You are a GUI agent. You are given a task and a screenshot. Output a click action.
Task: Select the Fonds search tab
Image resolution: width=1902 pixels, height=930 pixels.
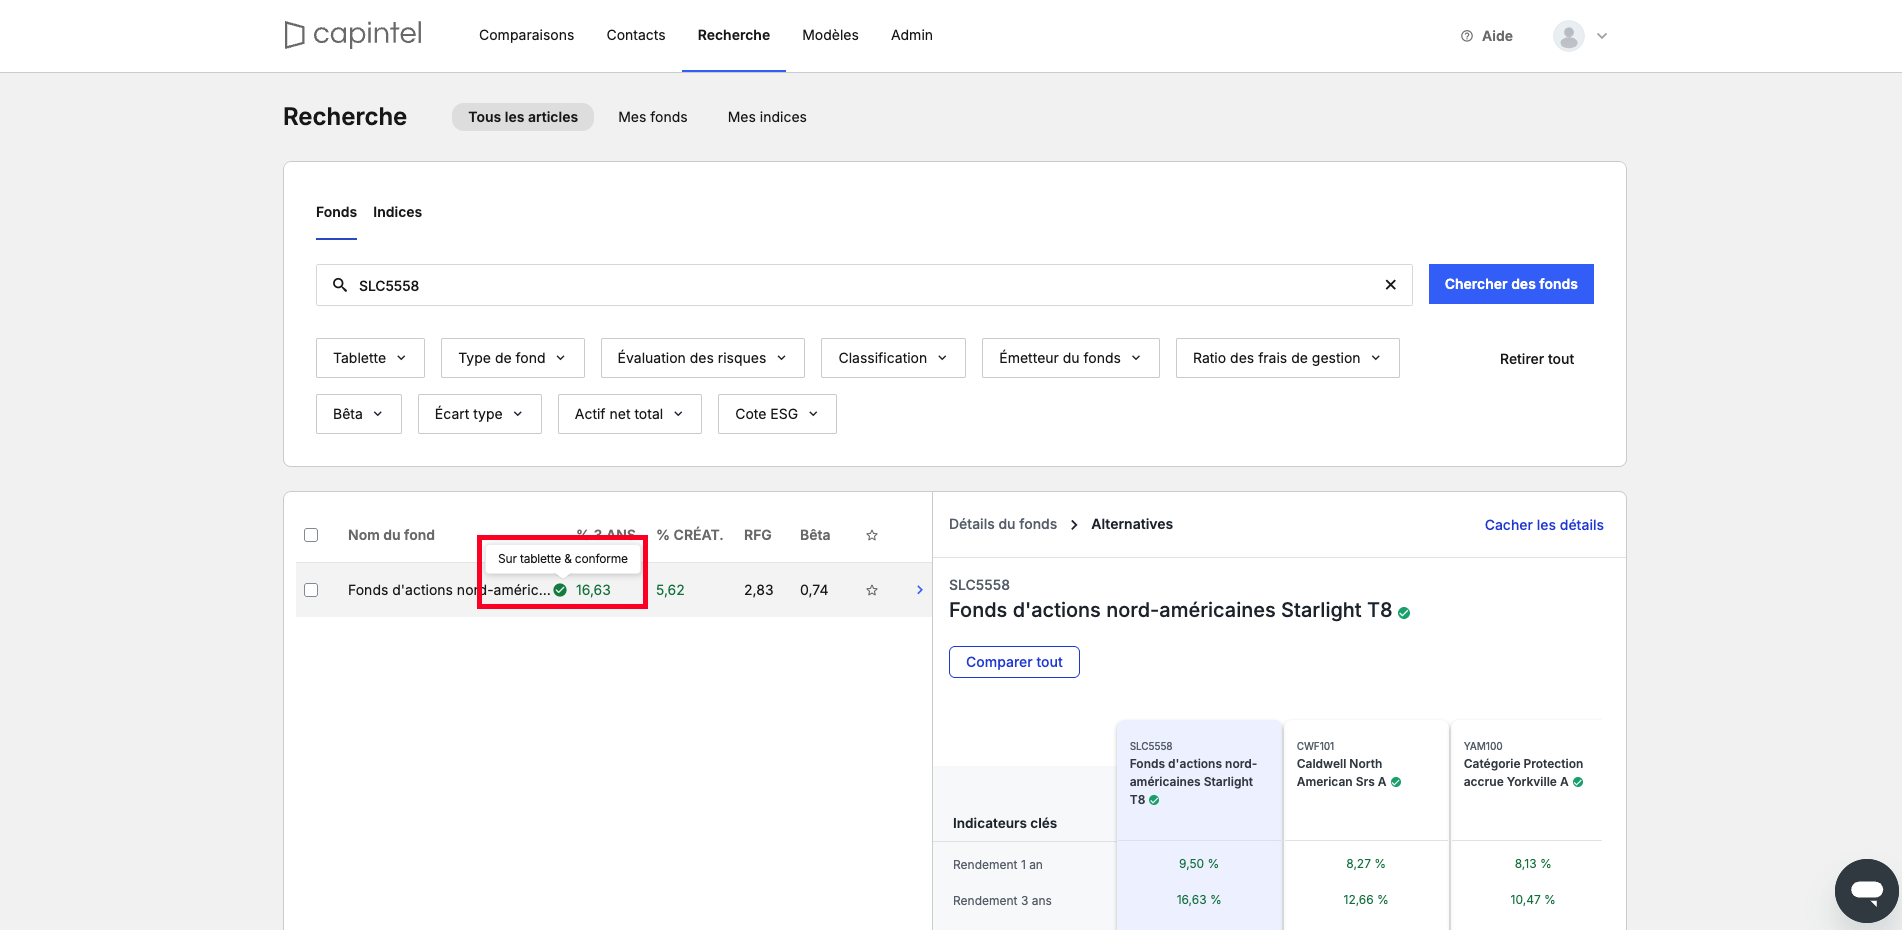click(336, 212)
